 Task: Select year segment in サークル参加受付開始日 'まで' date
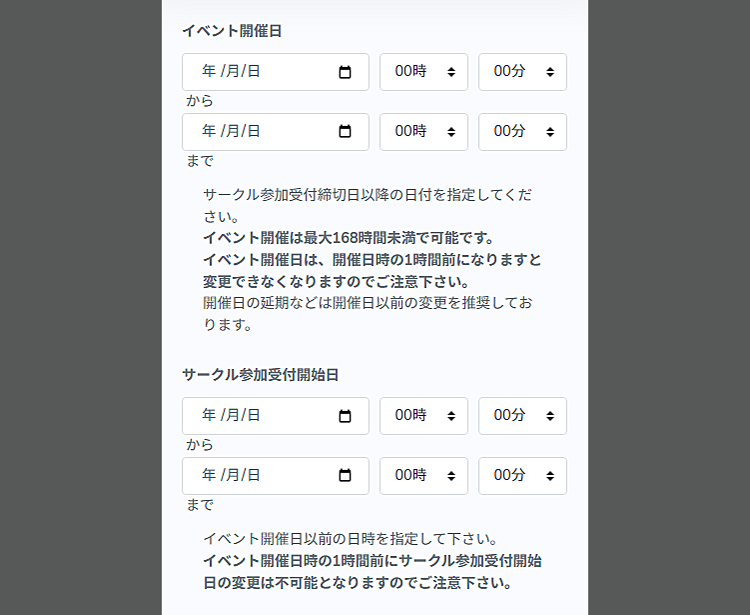coord(208,476)
